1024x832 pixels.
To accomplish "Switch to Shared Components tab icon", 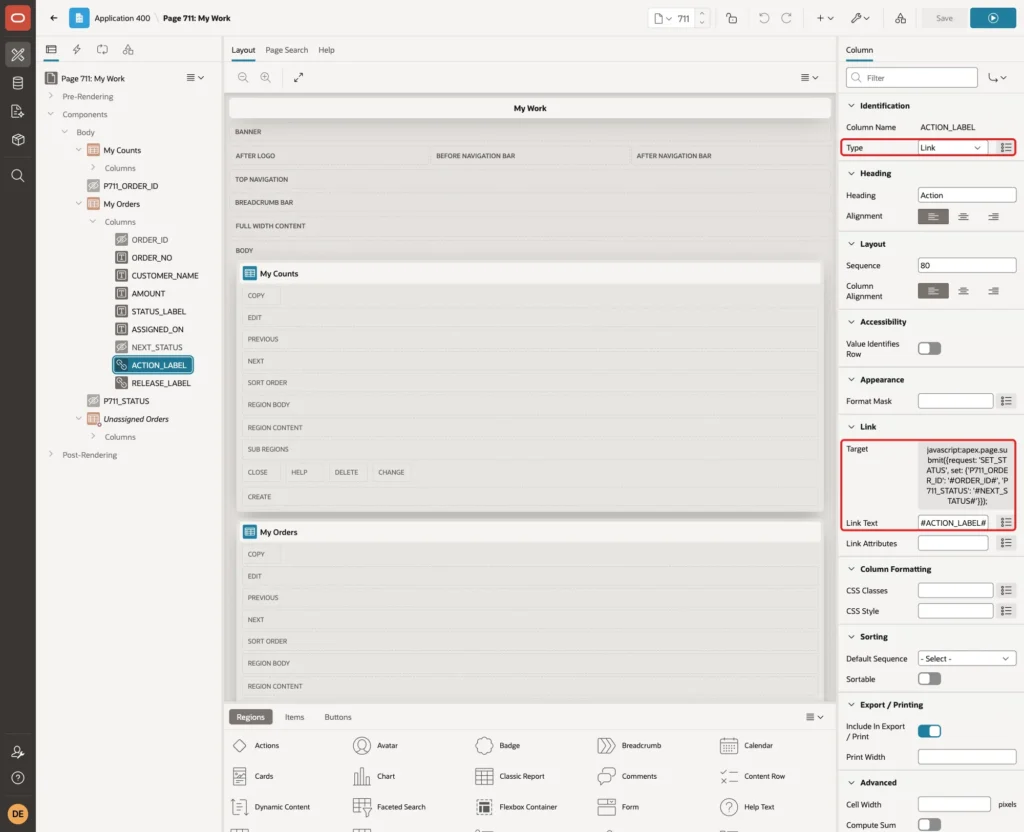I will tap(128, 50).
